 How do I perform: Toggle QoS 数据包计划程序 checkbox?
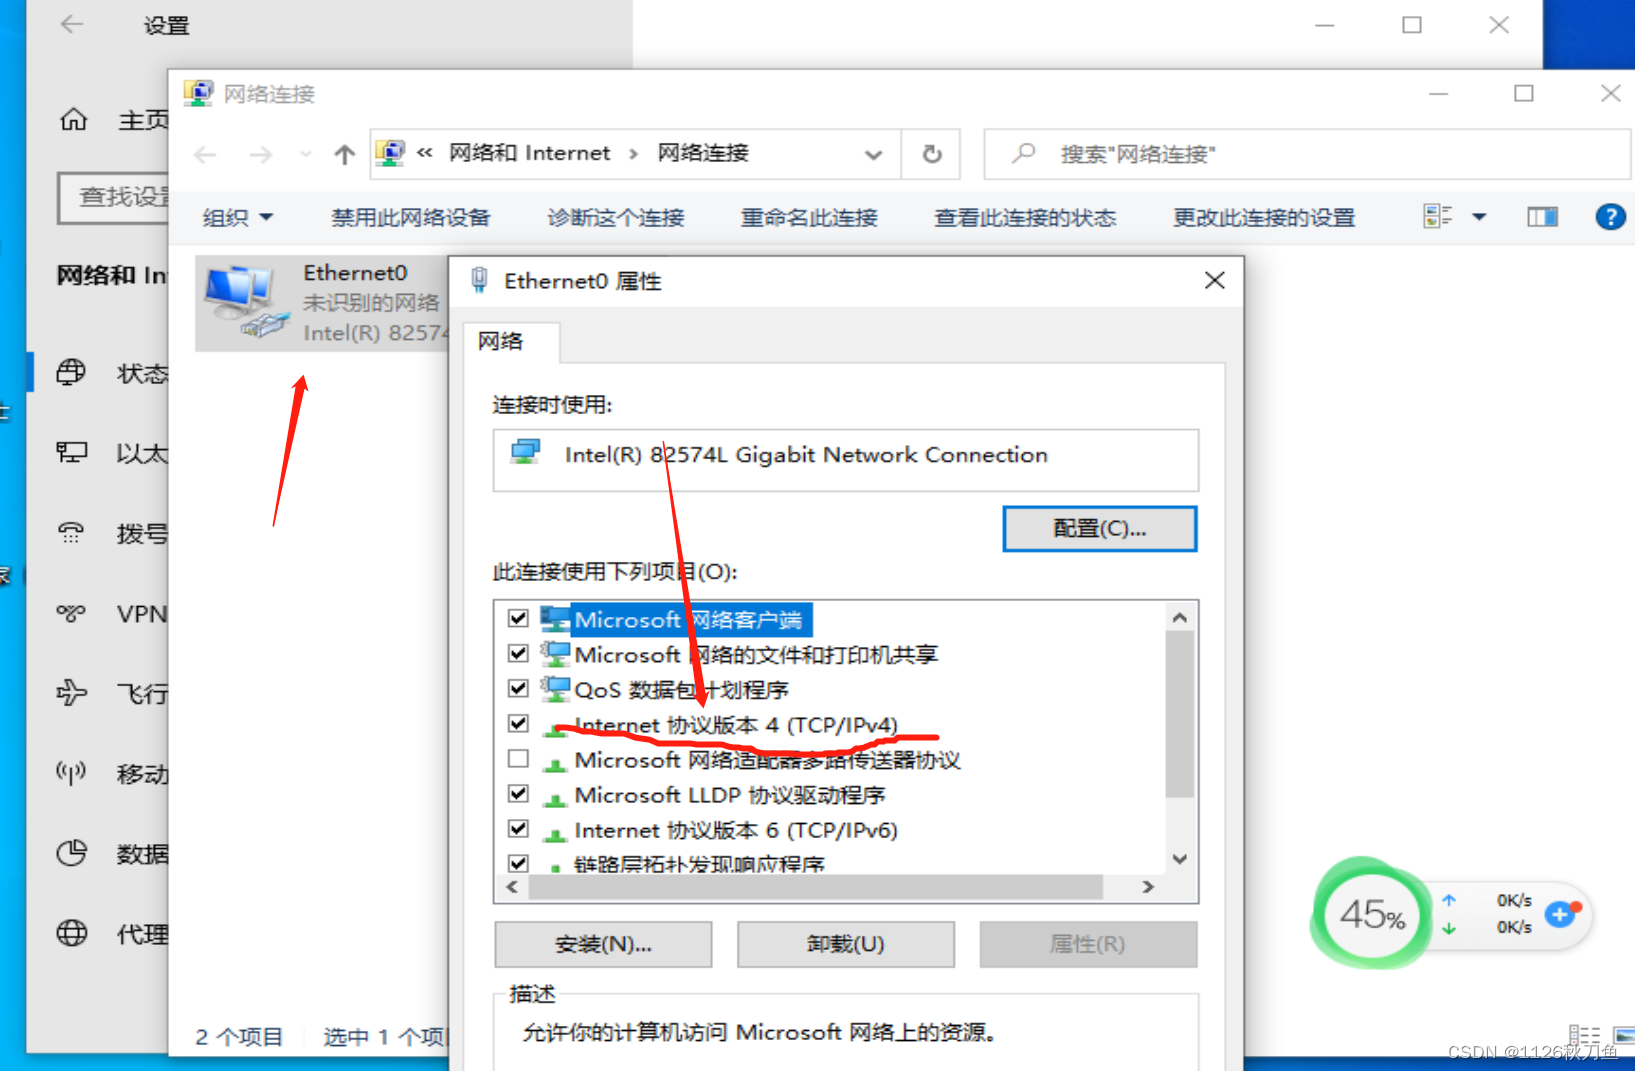pyautogui.click(x=518, y=688)
